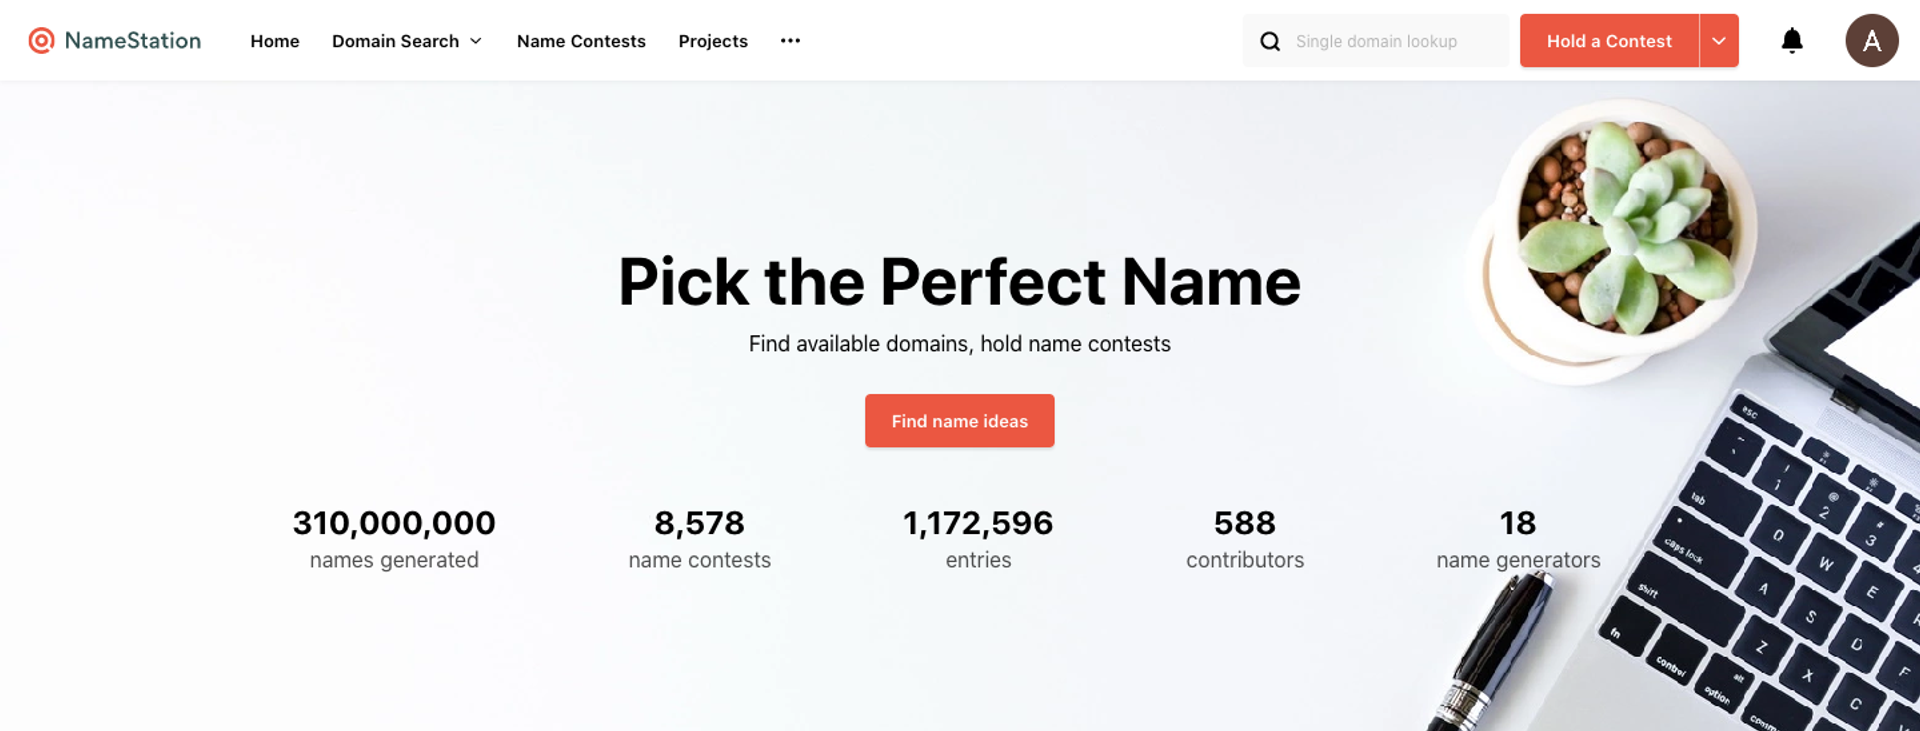This screenshot has height=731, width=1920.
Task: Open the Hold a Contest split dropdown arrow
Action: point(1718,40)
